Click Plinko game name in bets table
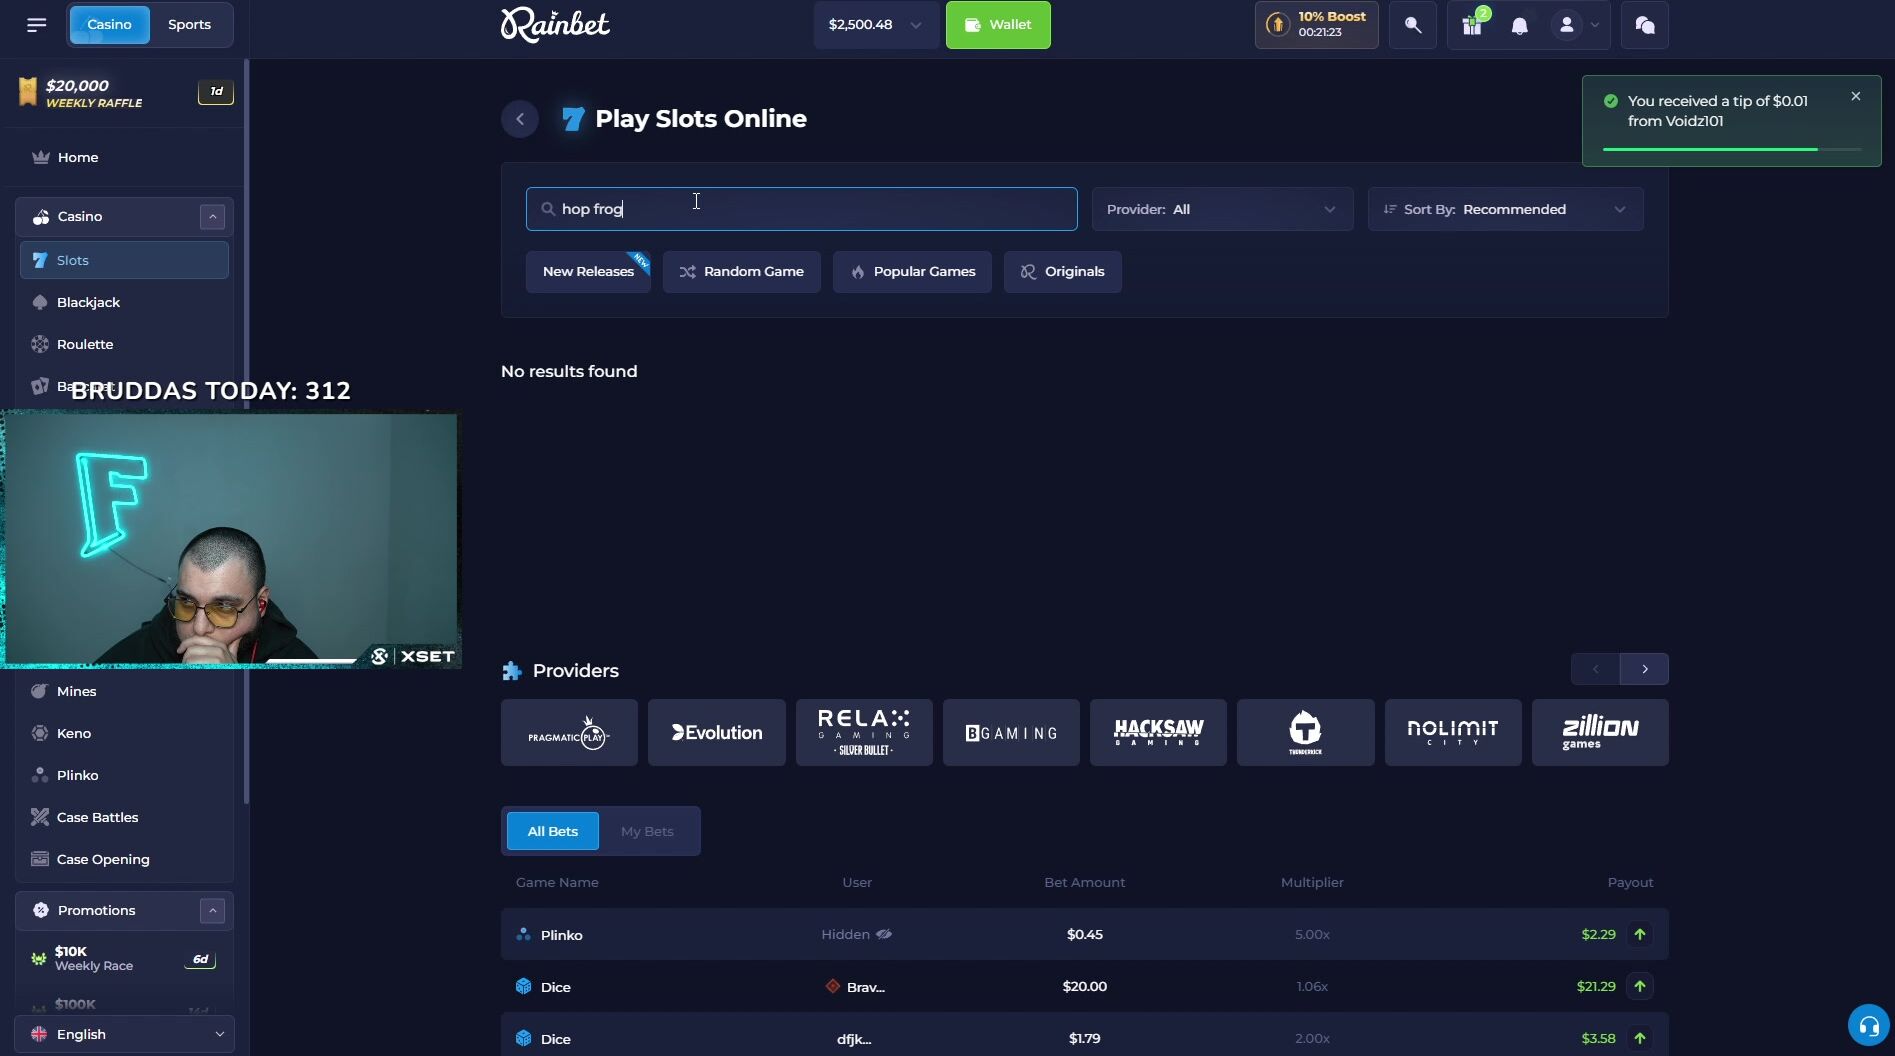 561,935
